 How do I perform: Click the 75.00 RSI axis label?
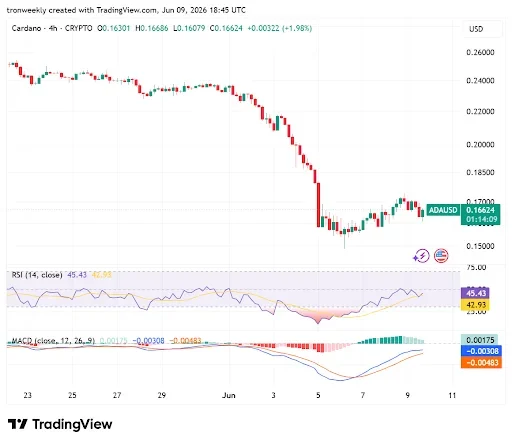pos(476,267)
